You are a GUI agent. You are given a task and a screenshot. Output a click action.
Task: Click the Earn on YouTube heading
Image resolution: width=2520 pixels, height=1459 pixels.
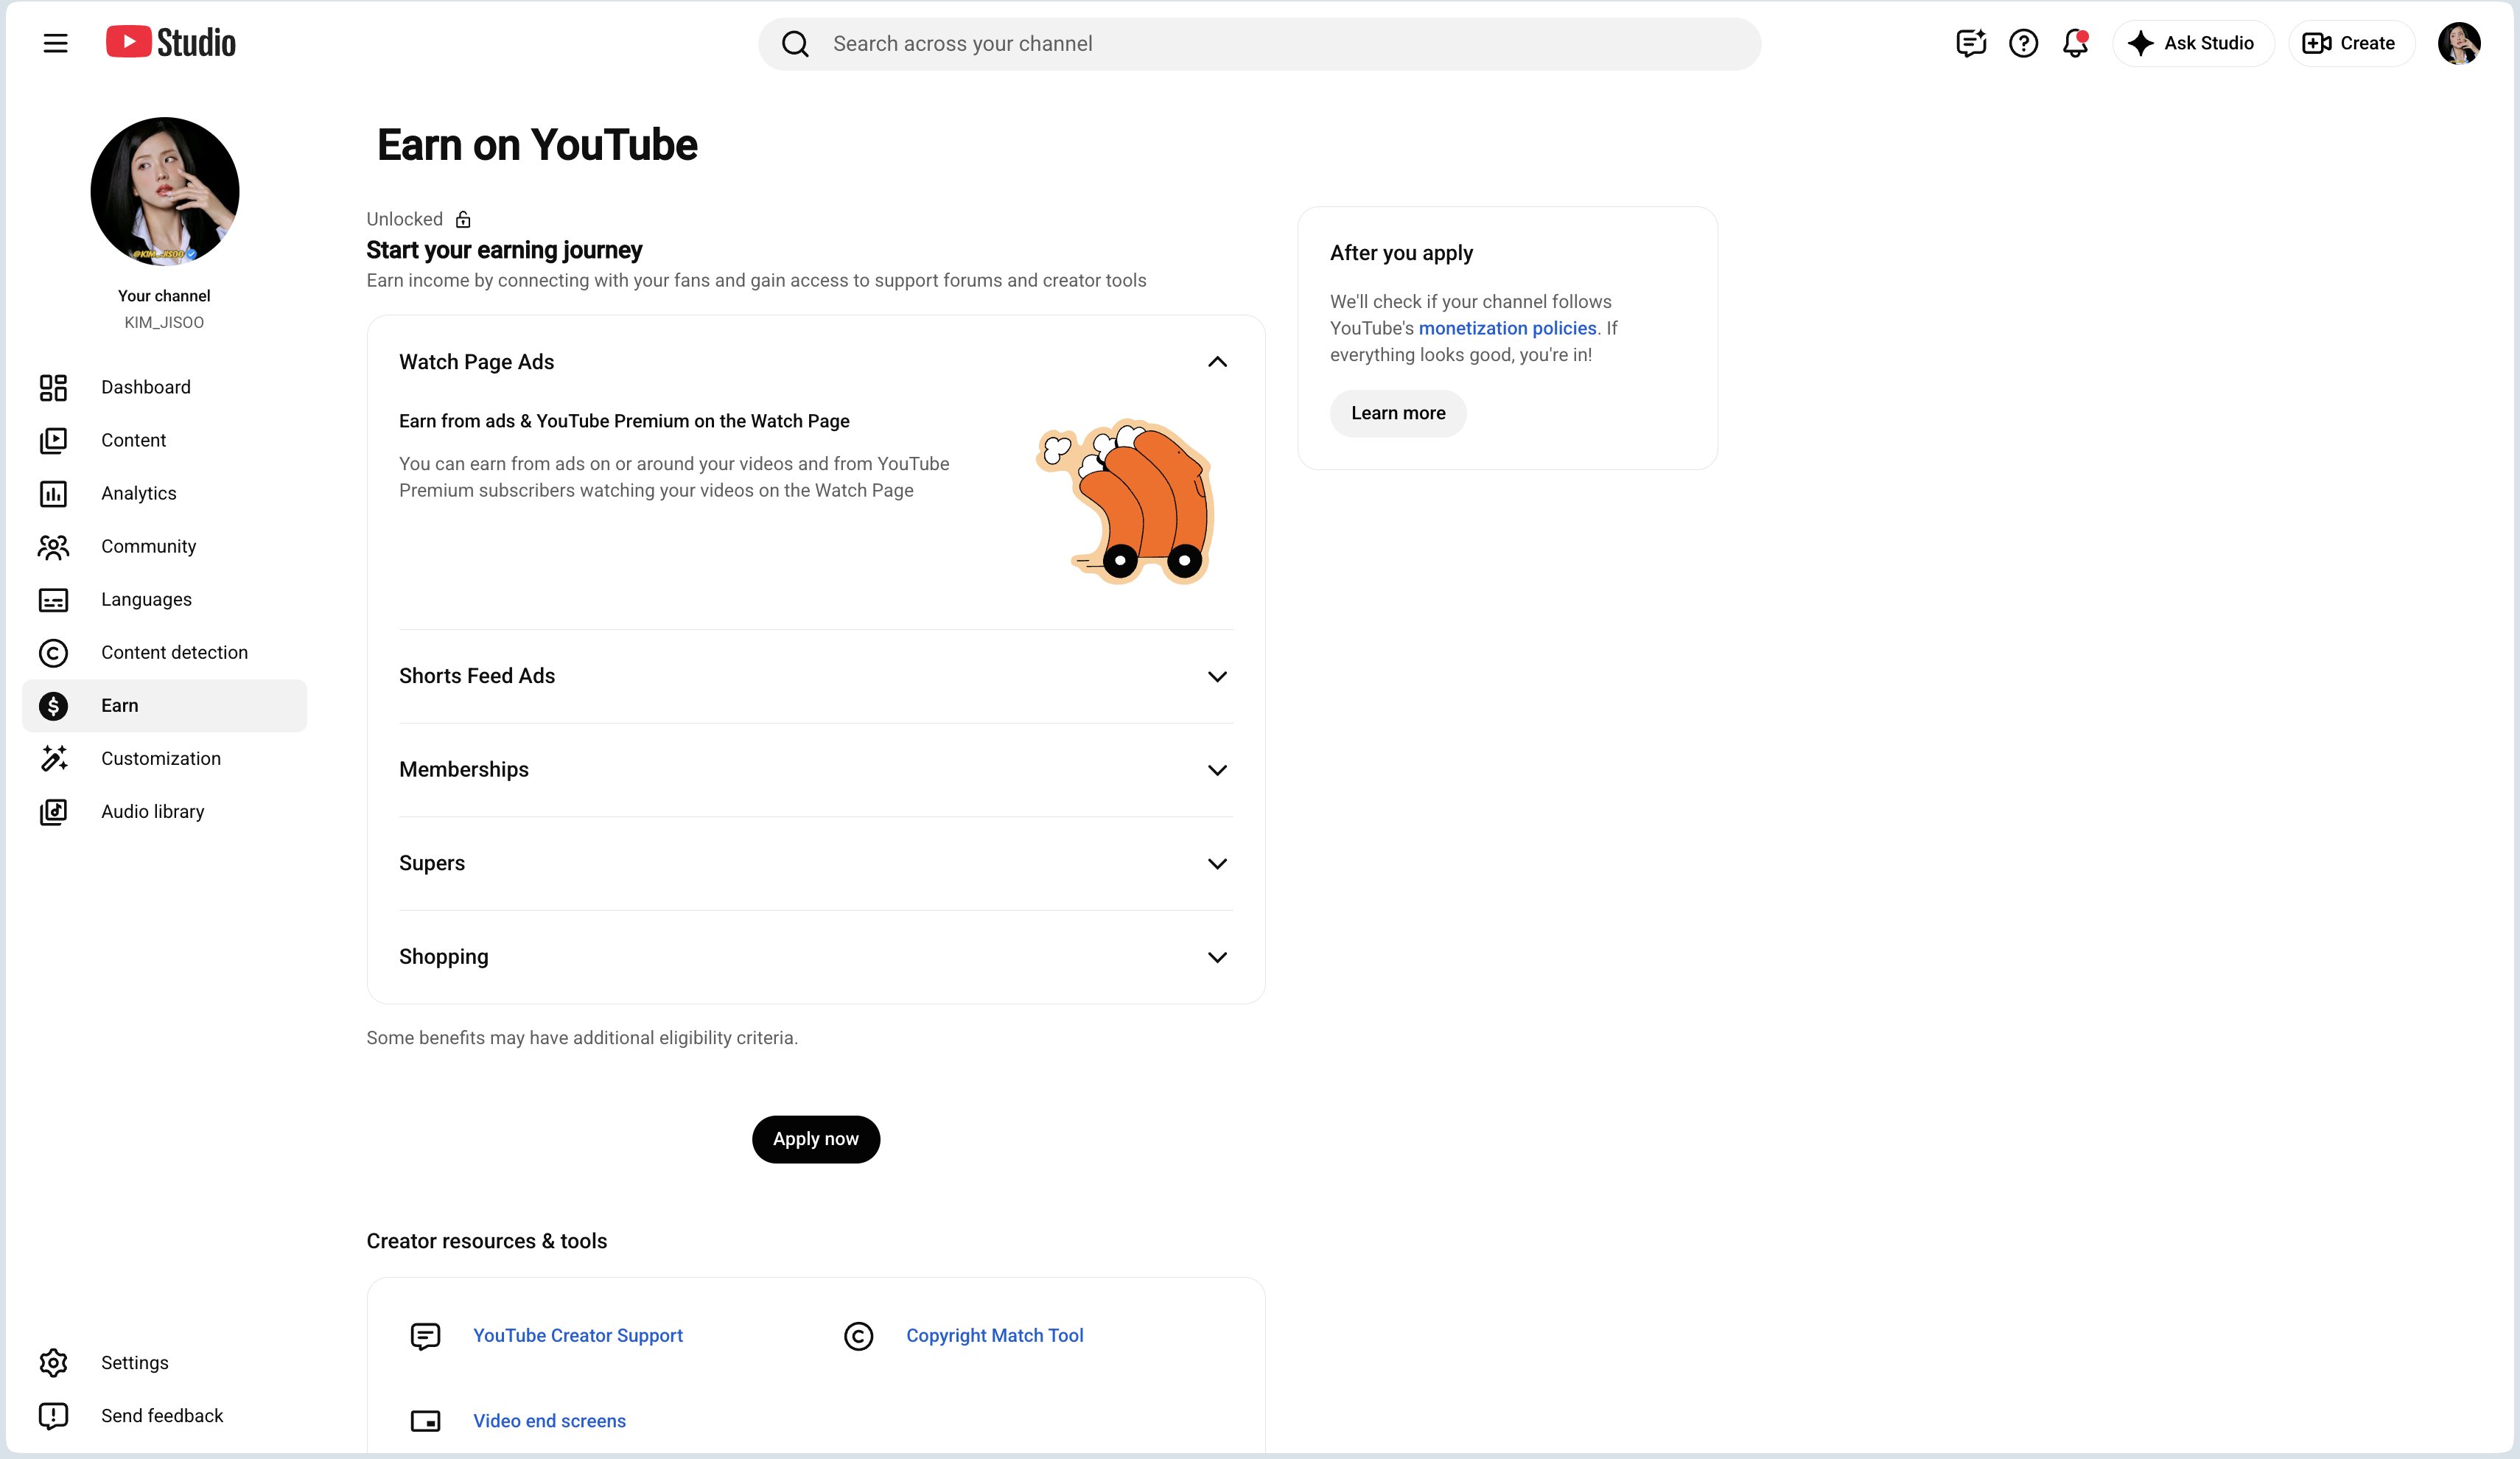pos(537,145)
